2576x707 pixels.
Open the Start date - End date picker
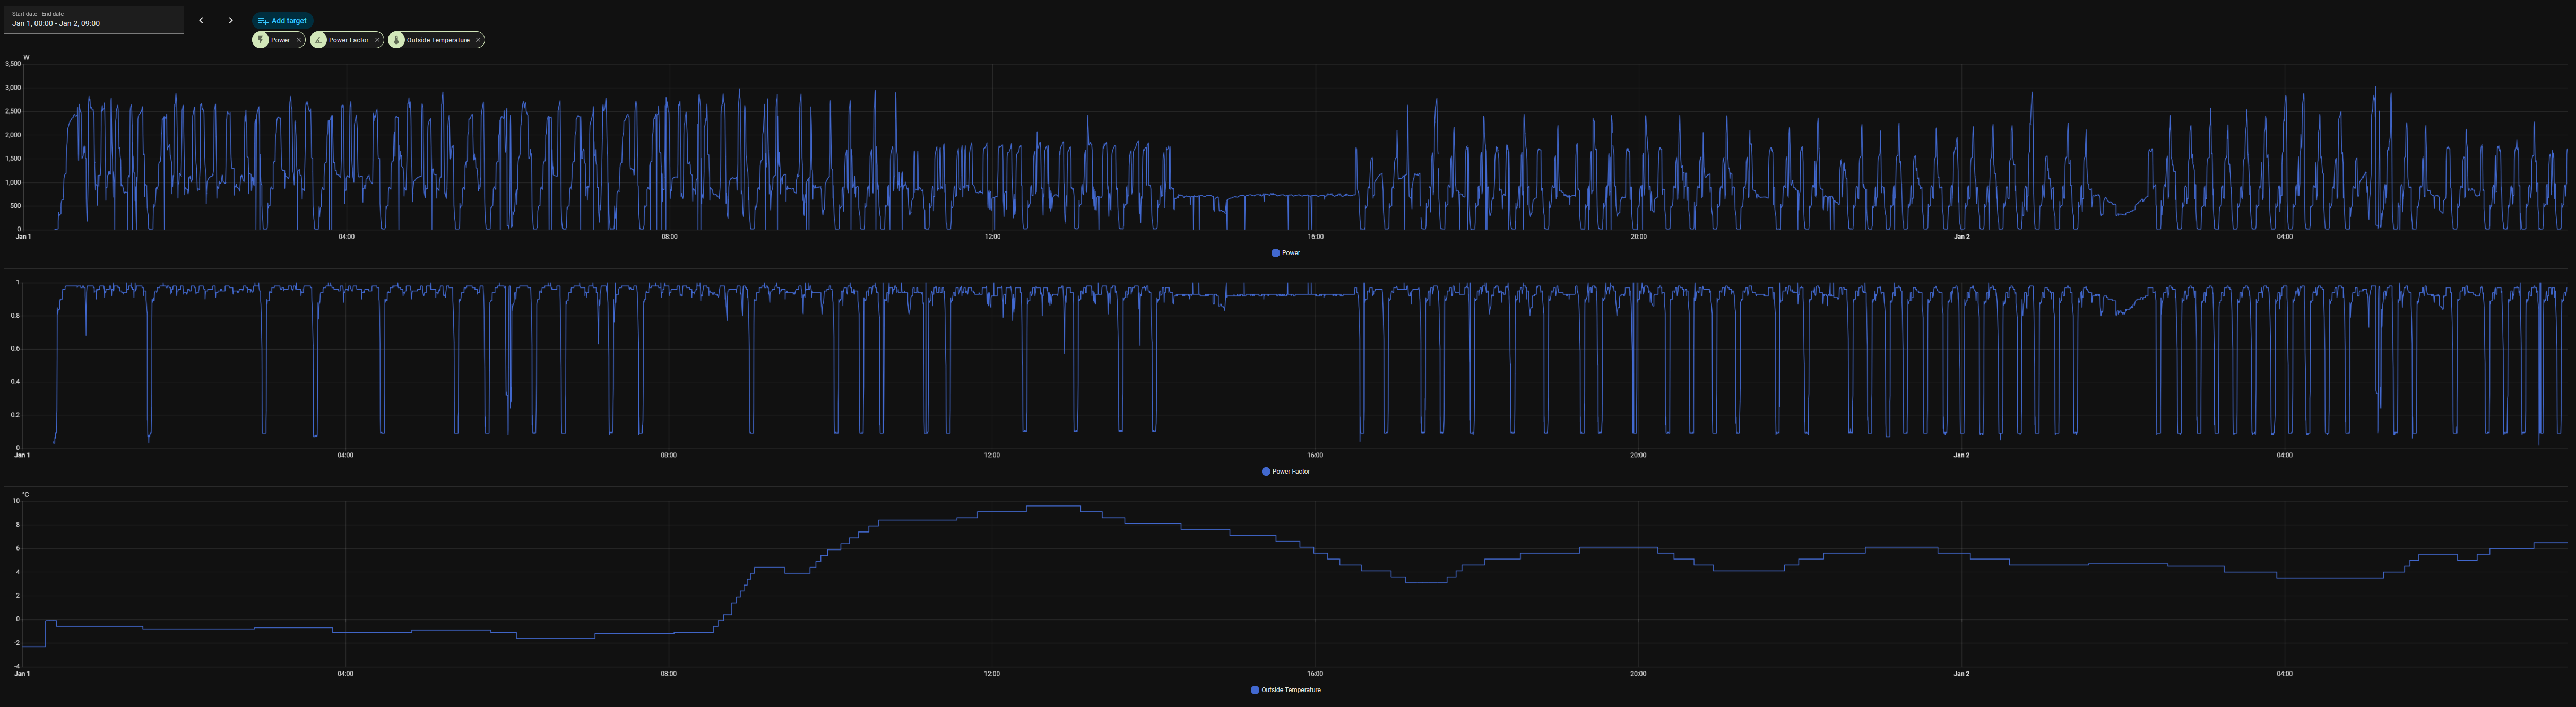click(x=93, y=19)
